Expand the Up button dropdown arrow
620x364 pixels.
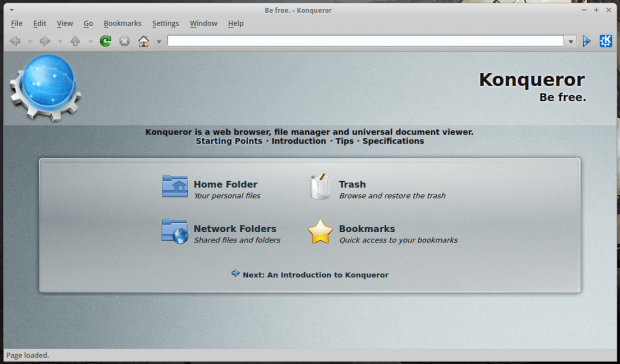90,41
